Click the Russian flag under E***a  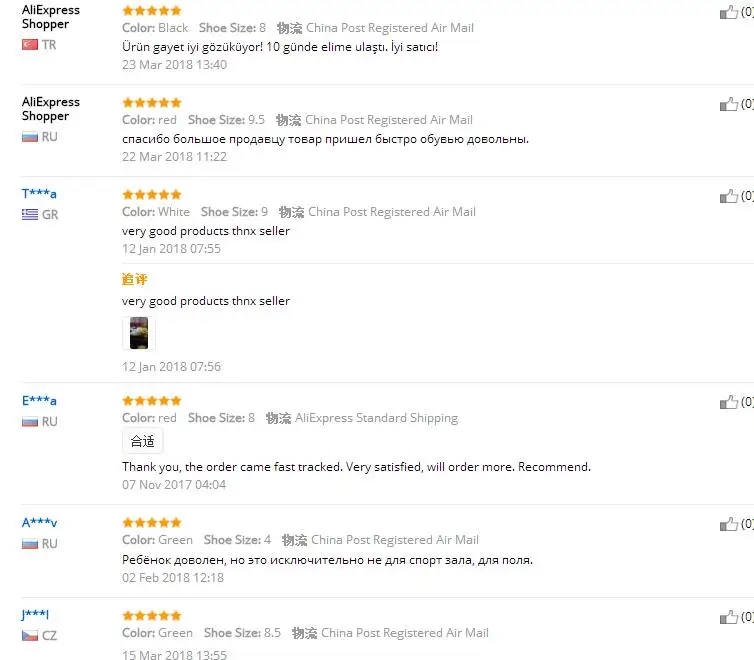click(x=30, y=422)
